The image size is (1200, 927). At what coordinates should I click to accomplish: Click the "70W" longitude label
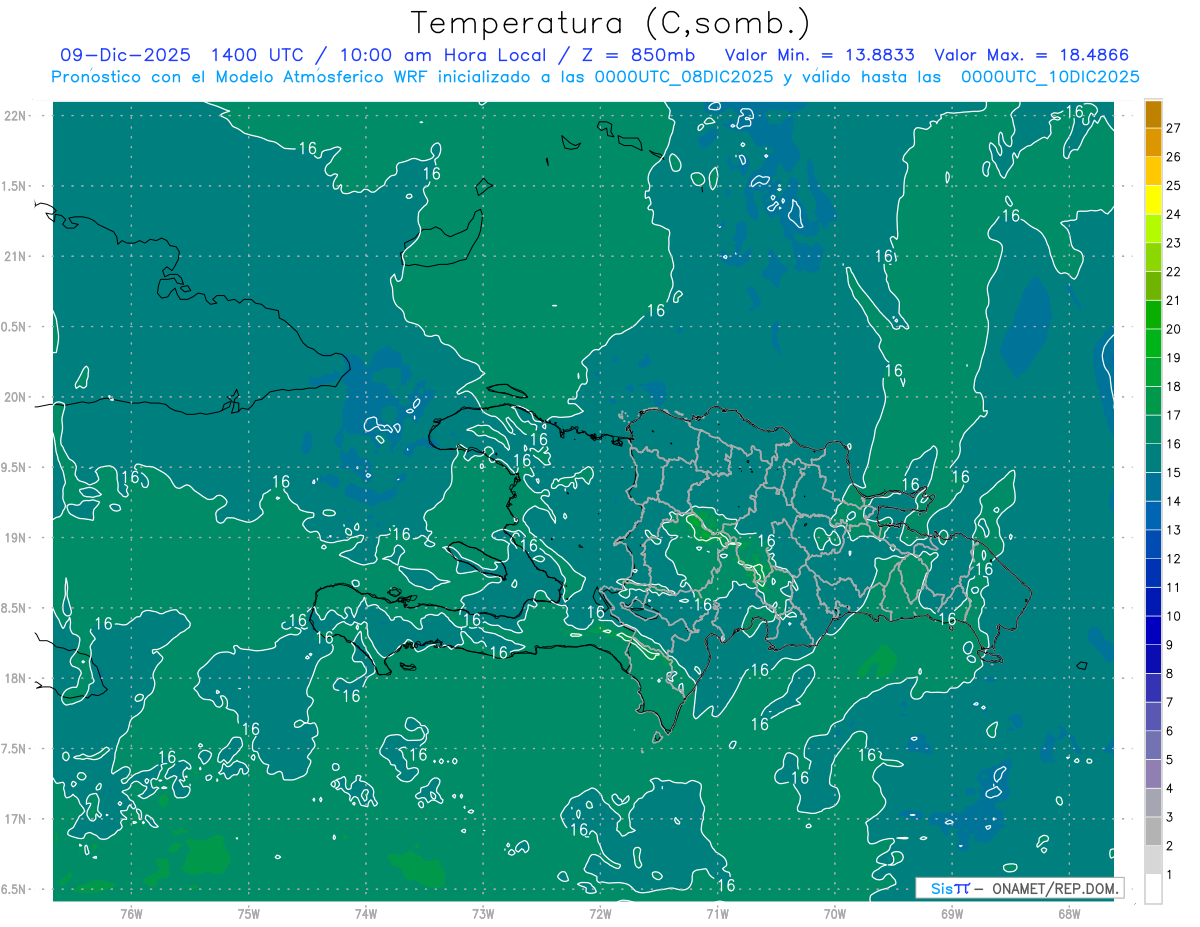pyautogui.click(x=834, y=914)
